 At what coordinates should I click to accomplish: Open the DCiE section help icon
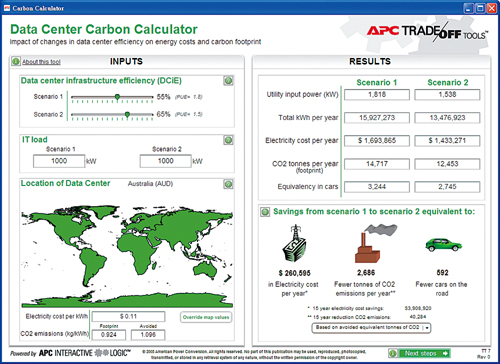click(x=228, y=80)
